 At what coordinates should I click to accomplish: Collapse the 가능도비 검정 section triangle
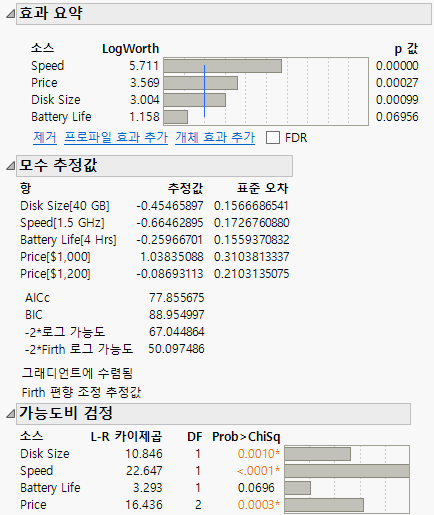click(10, 414)
